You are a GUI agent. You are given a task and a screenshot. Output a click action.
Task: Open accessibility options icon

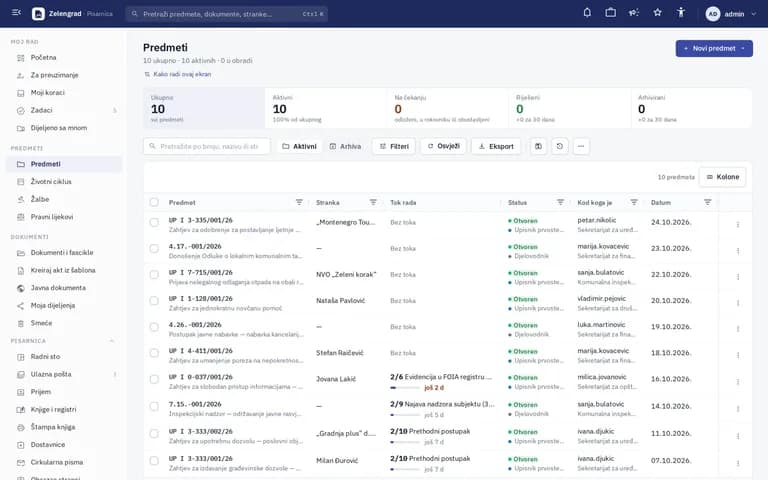point(681,13)
